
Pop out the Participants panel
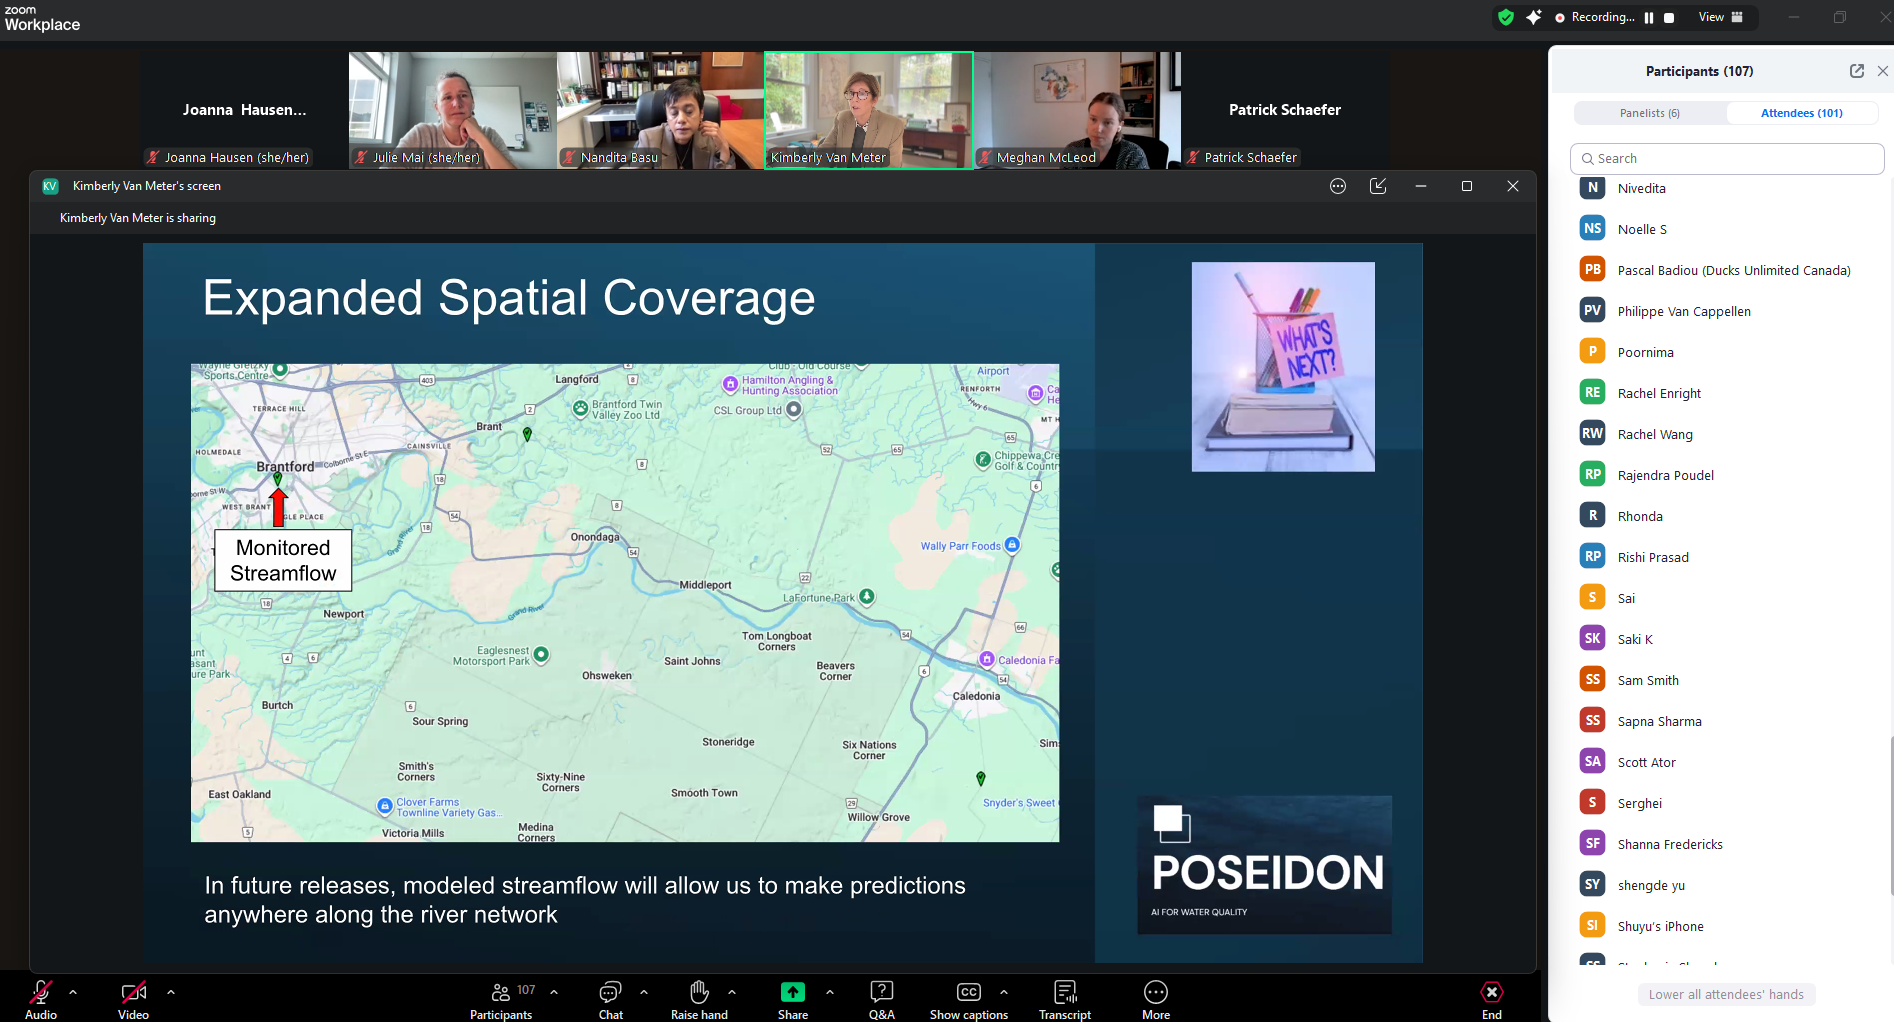pos(1856,71)
